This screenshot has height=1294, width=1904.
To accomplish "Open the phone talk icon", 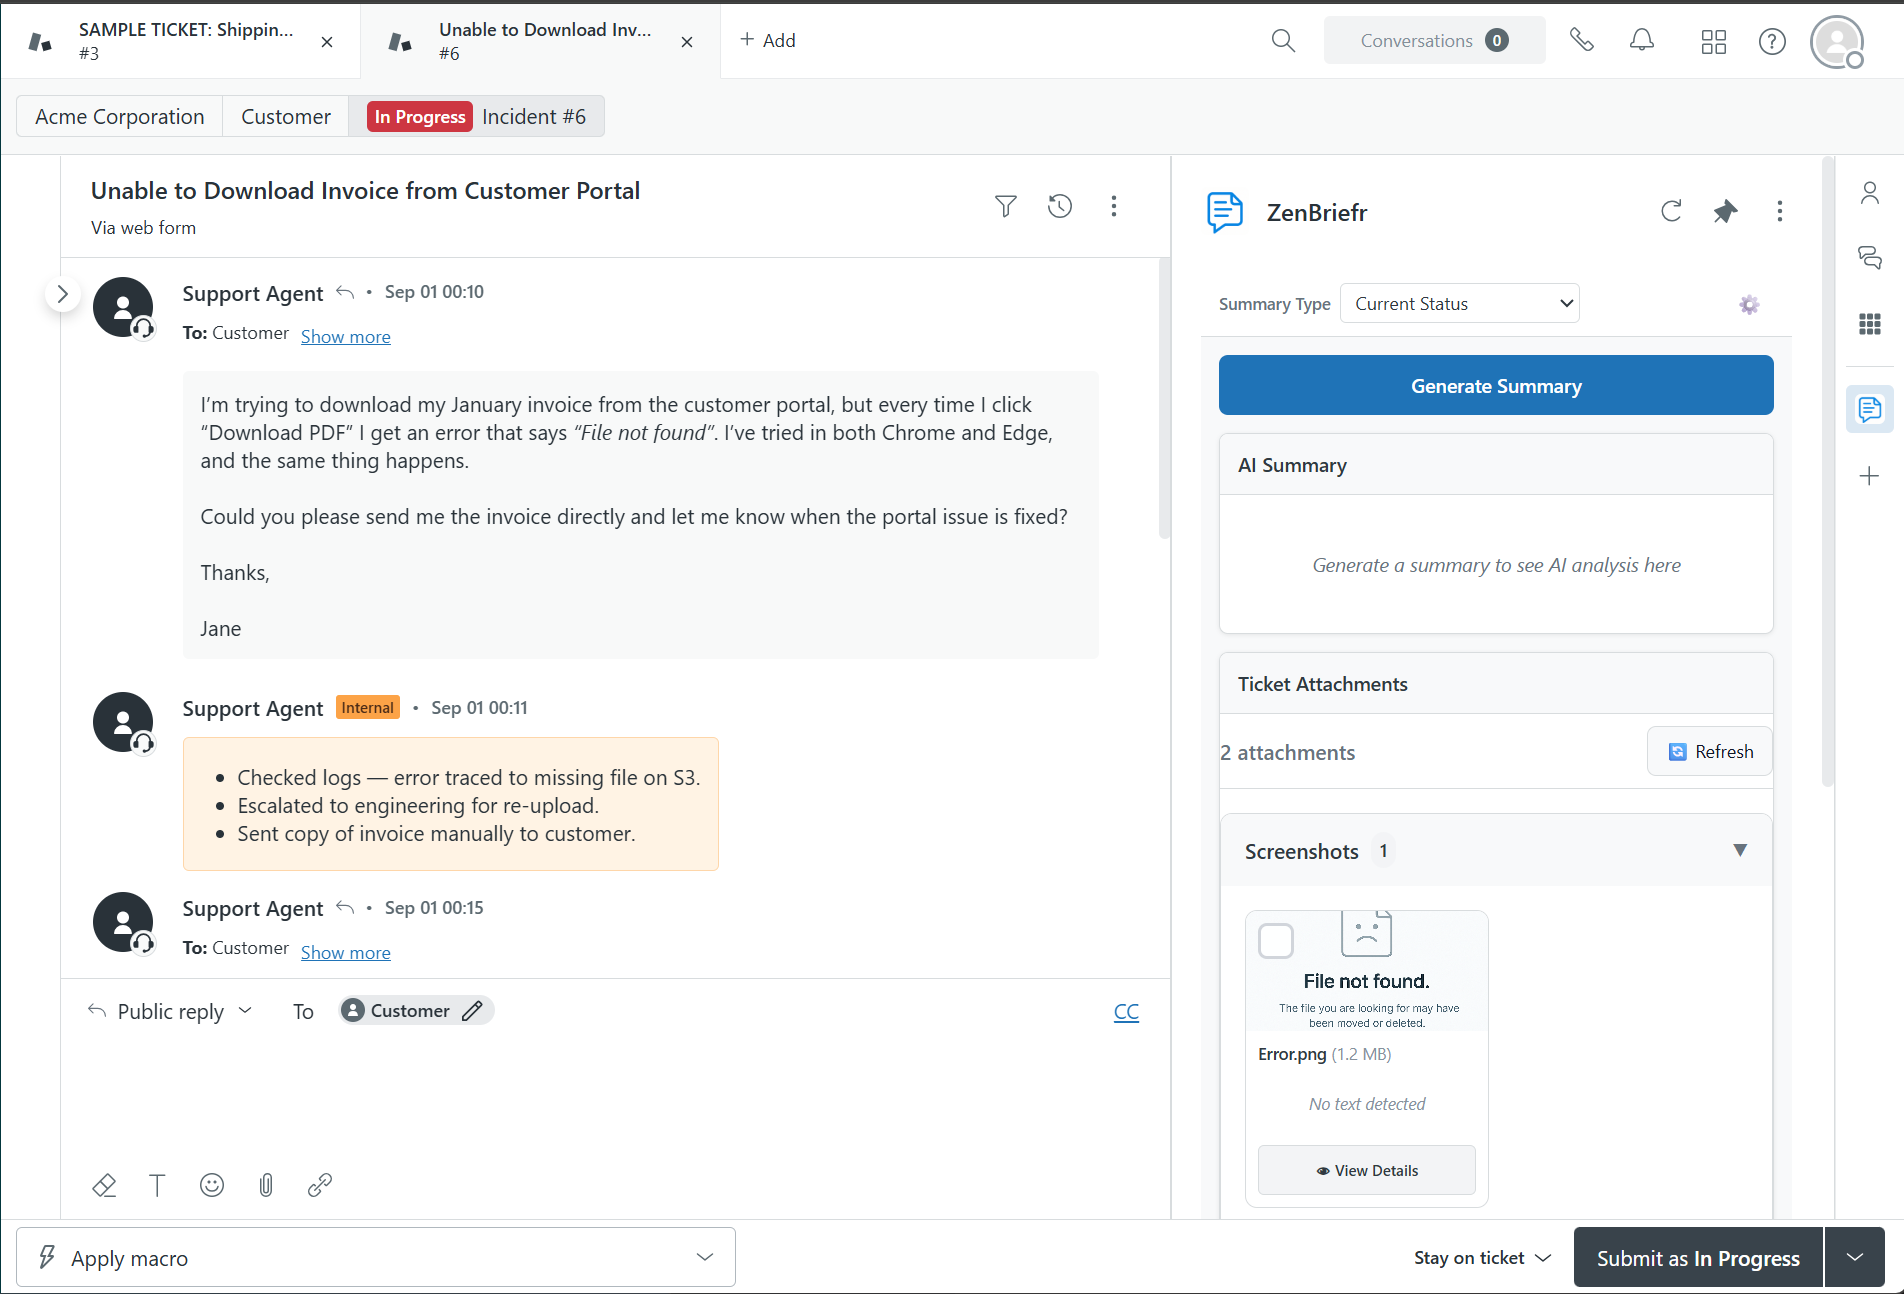I will click(1581, 40).
